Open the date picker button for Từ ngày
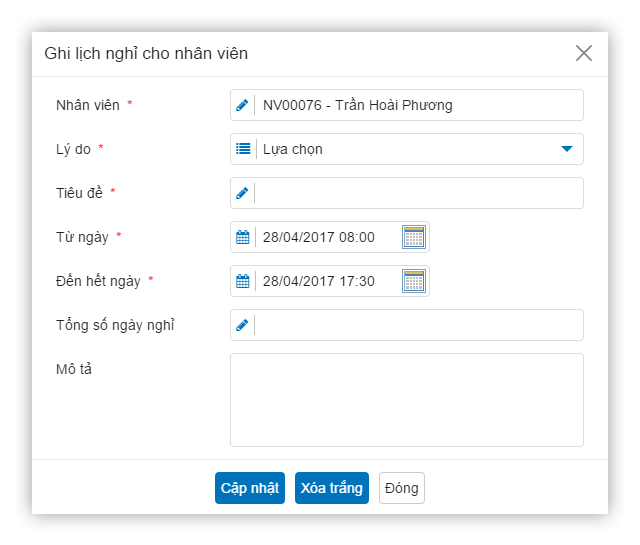640x545 pixels. (414, 237)
